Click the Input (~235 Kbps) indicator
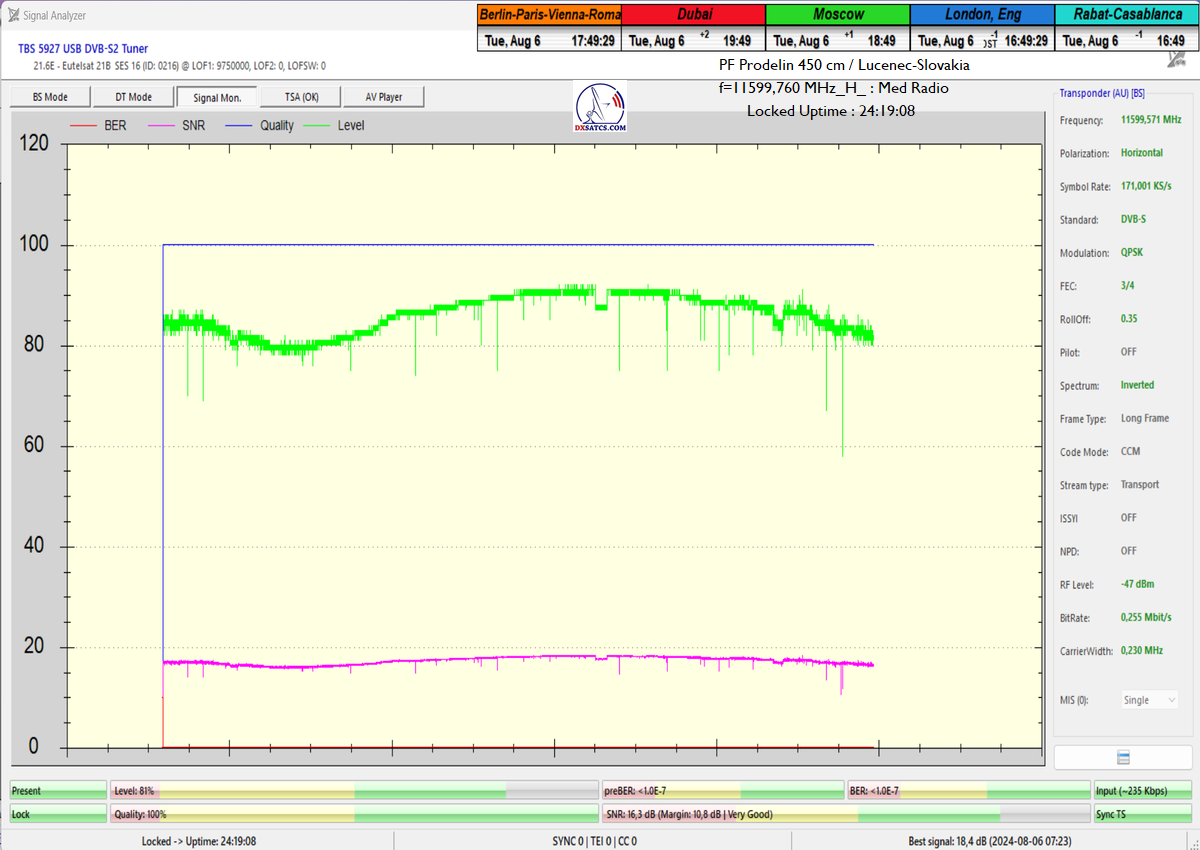The width and height of the screenshot is (1200, 850). (1142, 790)
